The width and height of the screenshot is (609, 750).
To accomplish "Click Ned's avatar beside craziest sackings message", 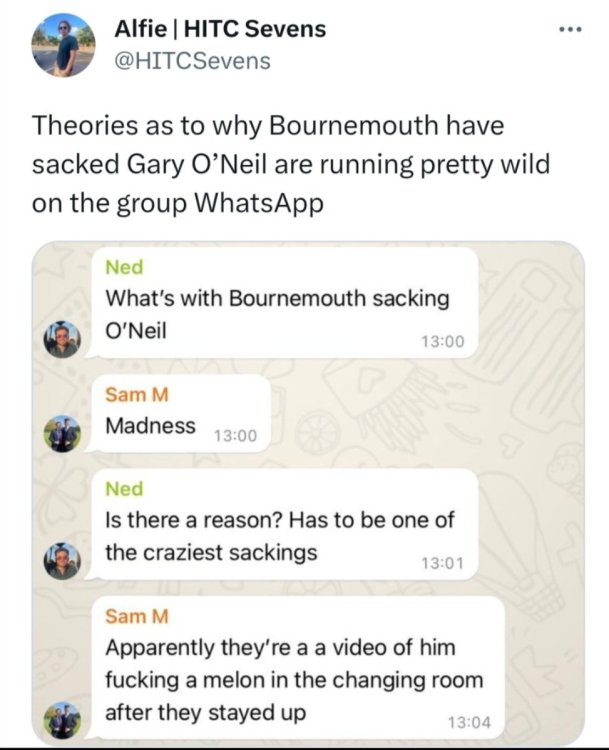I will pyautogui.click(x=62, y=561).
